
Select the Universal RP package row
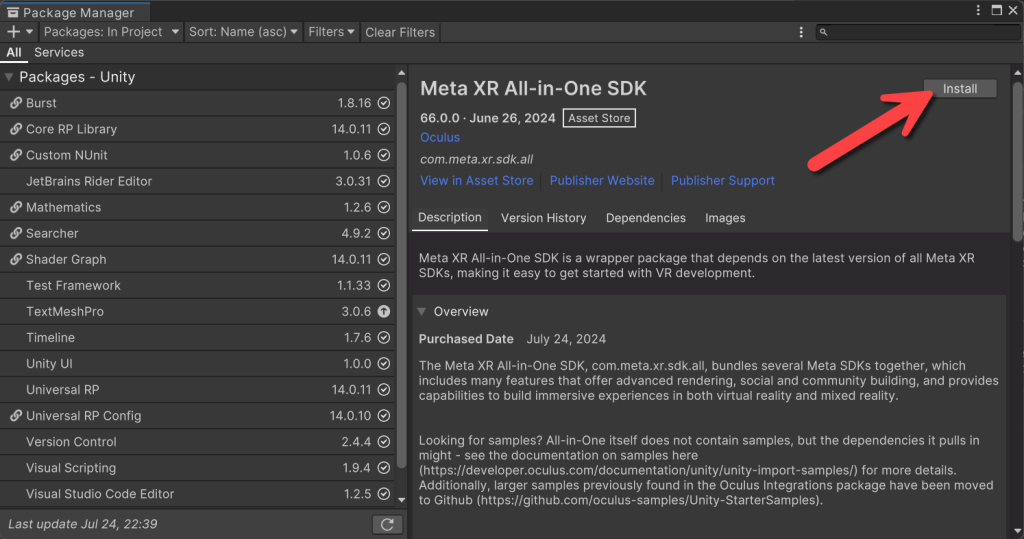coord(197,389)
